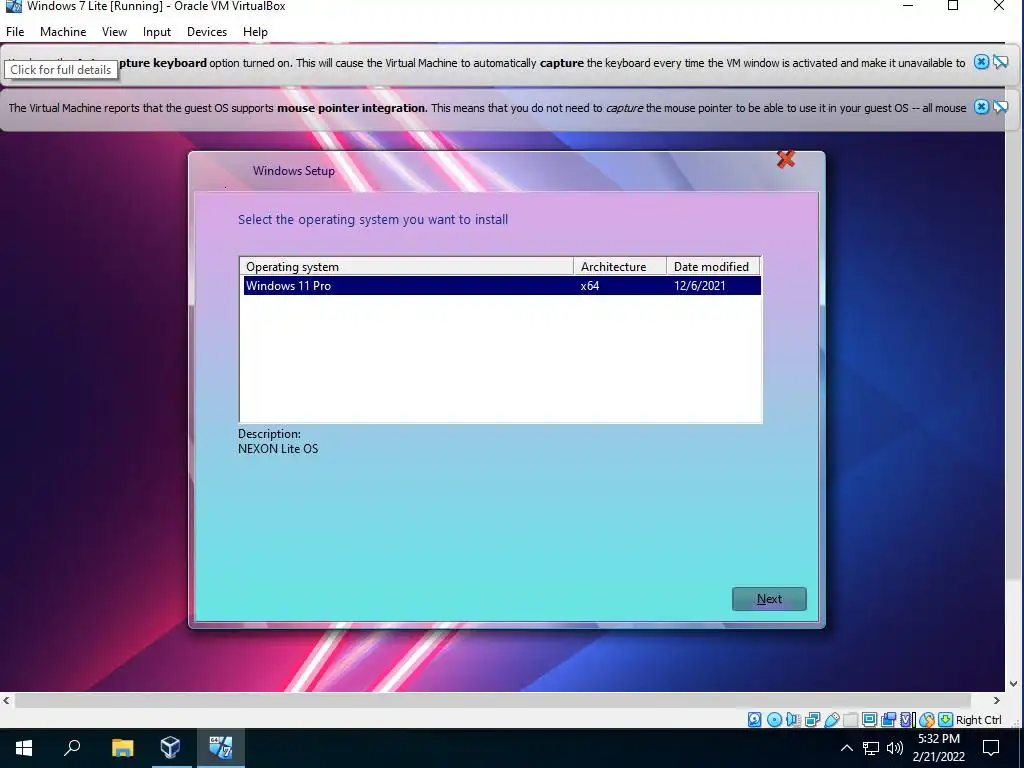Screen dimensions: 1024x768
Task: Dismiss the capture keyboard notification
Action: (x=982, y=62)
